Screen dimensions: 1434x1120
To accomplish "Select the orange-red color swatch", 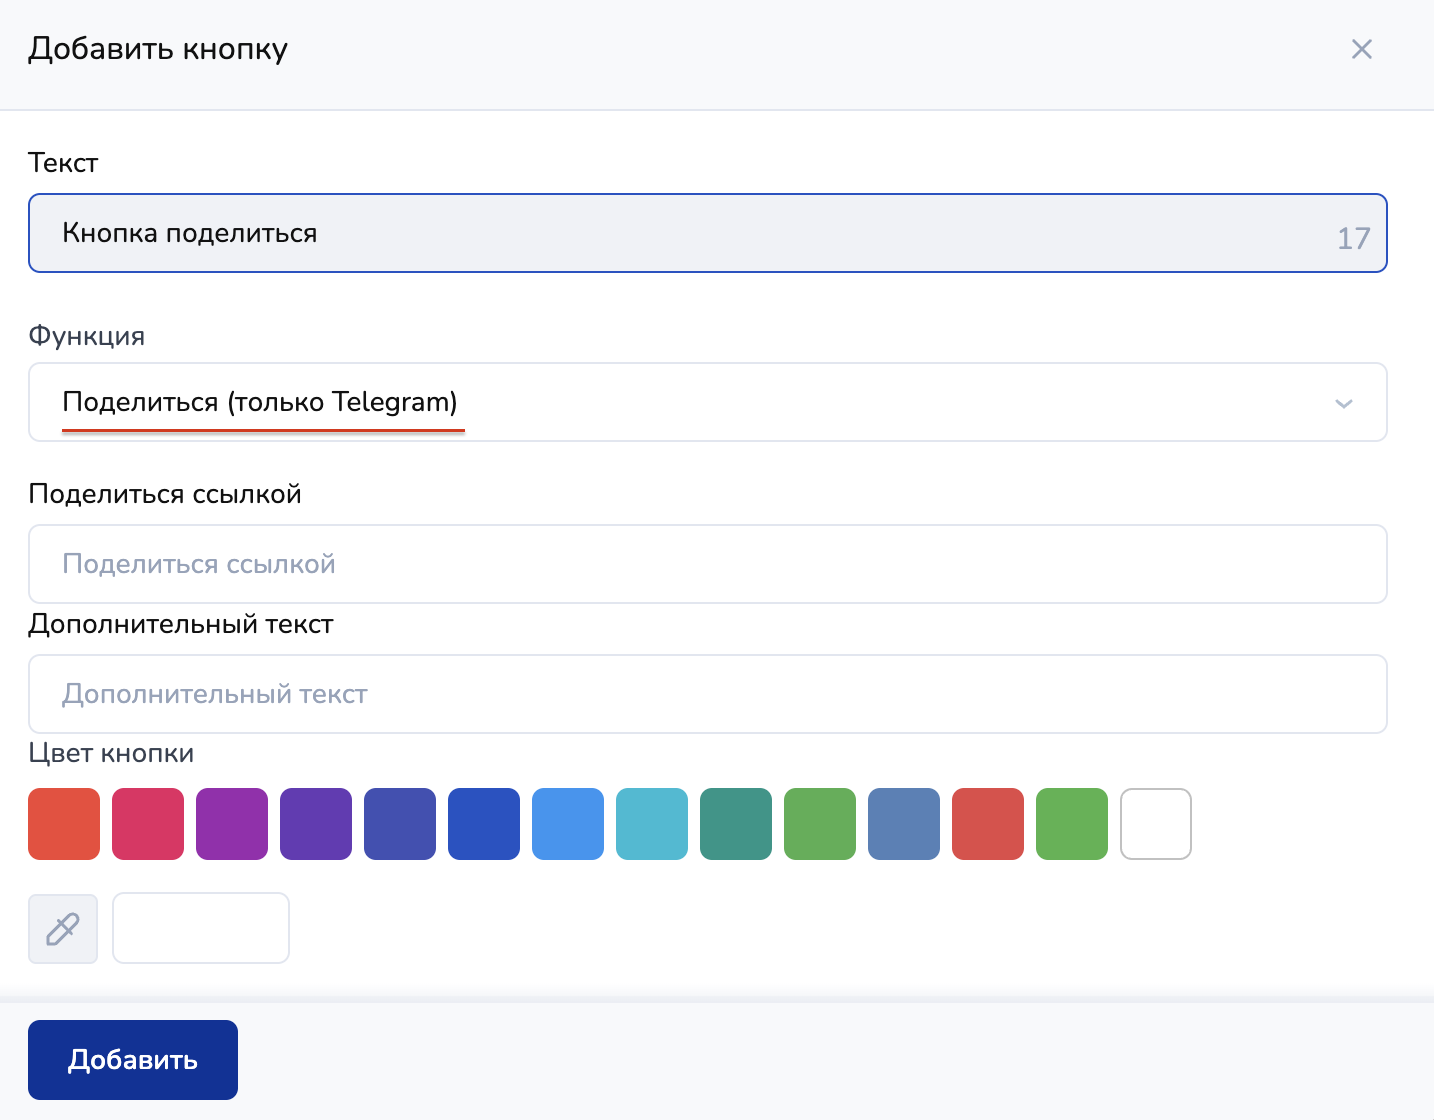I will click(x=64, y=824).
